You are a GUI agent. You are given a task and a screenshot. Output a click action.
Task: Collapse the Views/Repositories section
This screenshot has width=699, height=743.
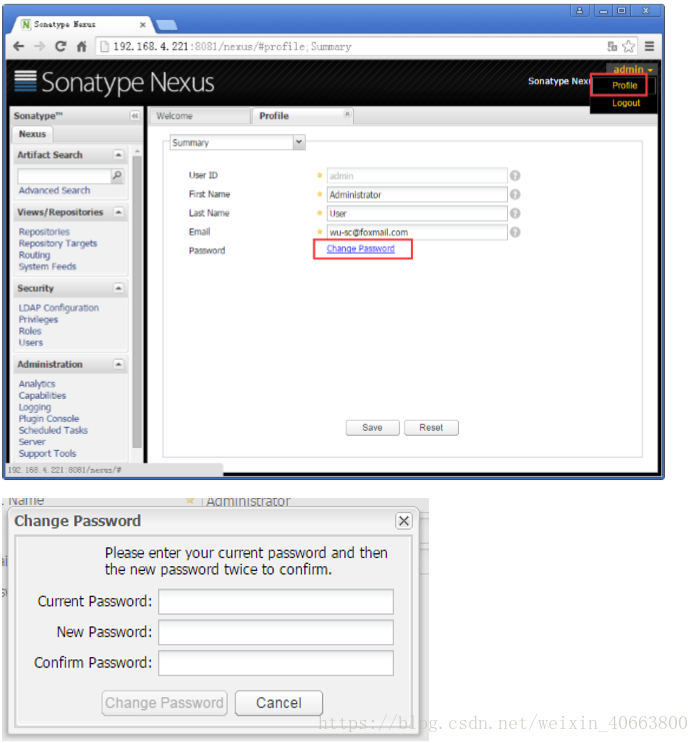click(118, 212)
